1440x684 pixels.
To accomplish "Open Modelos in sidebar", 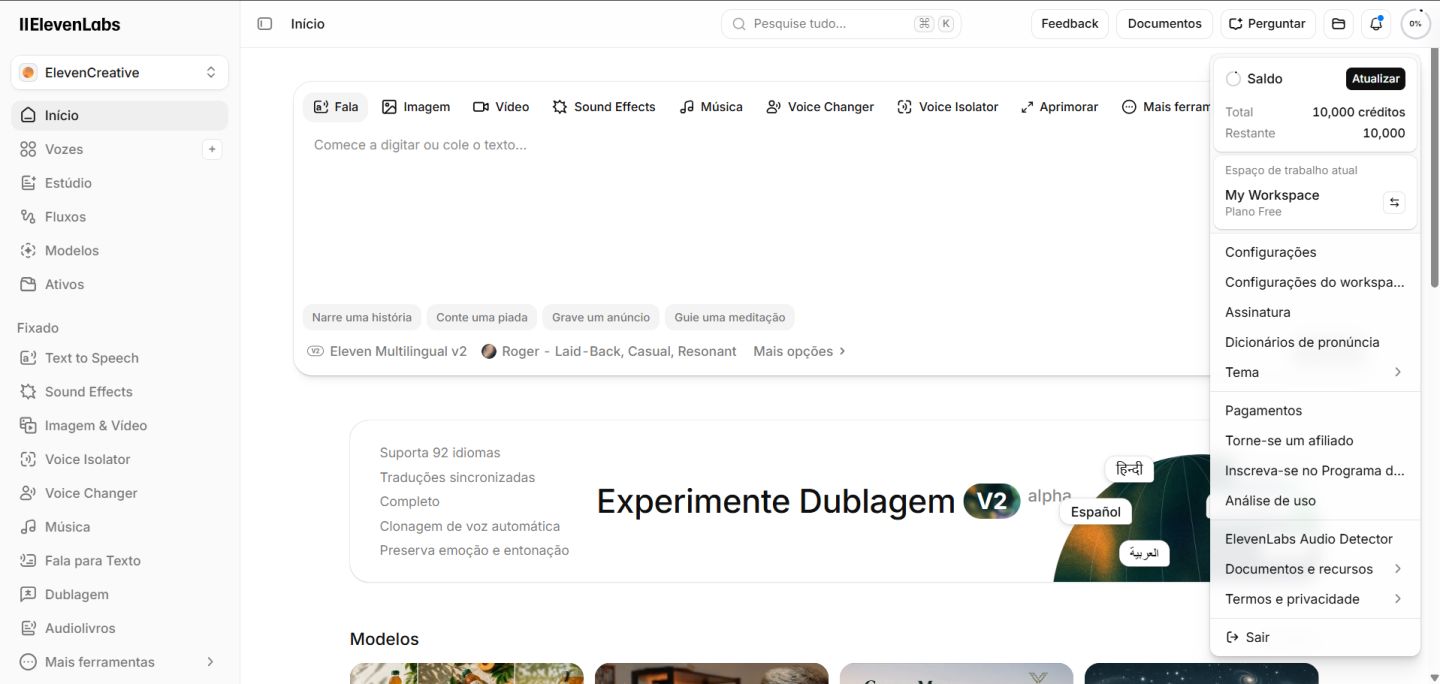I will click(120, 251).
